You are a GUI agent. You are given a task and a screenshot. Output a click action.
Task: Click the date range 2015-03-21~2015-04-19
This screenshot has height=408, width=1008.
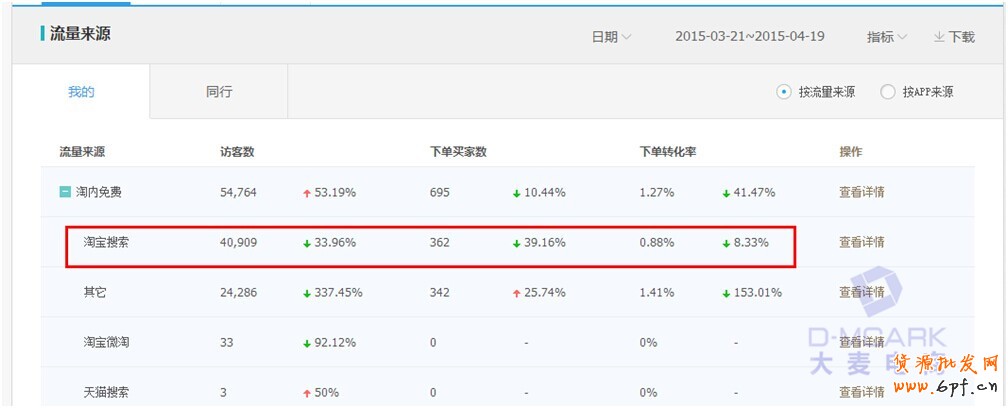[x=749, y=37]
